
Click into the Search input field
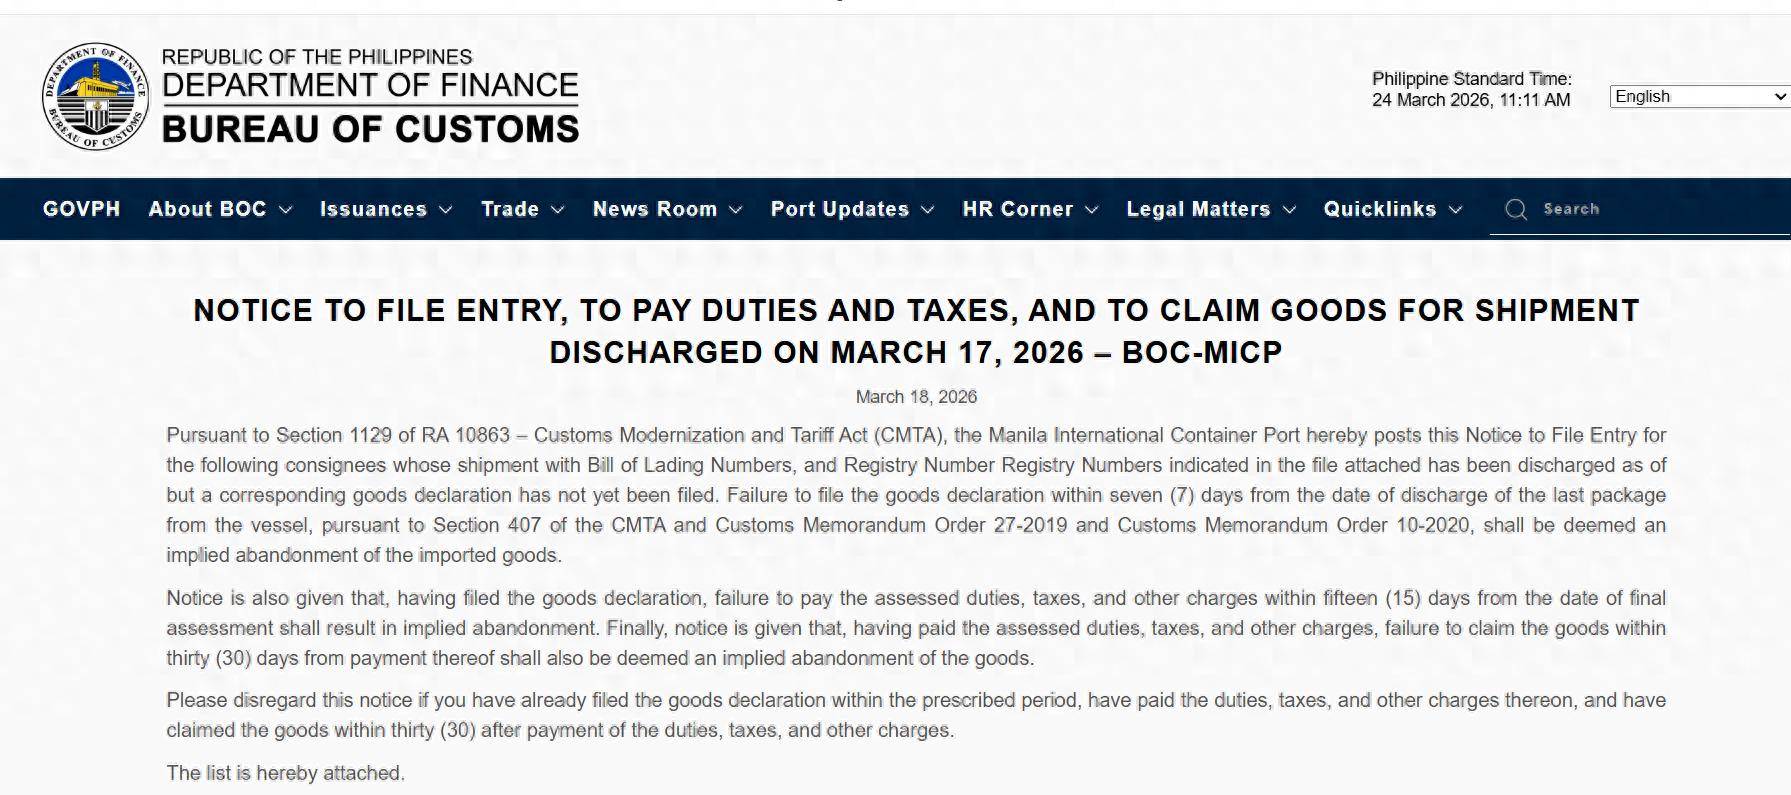(x=1650, y=209)
